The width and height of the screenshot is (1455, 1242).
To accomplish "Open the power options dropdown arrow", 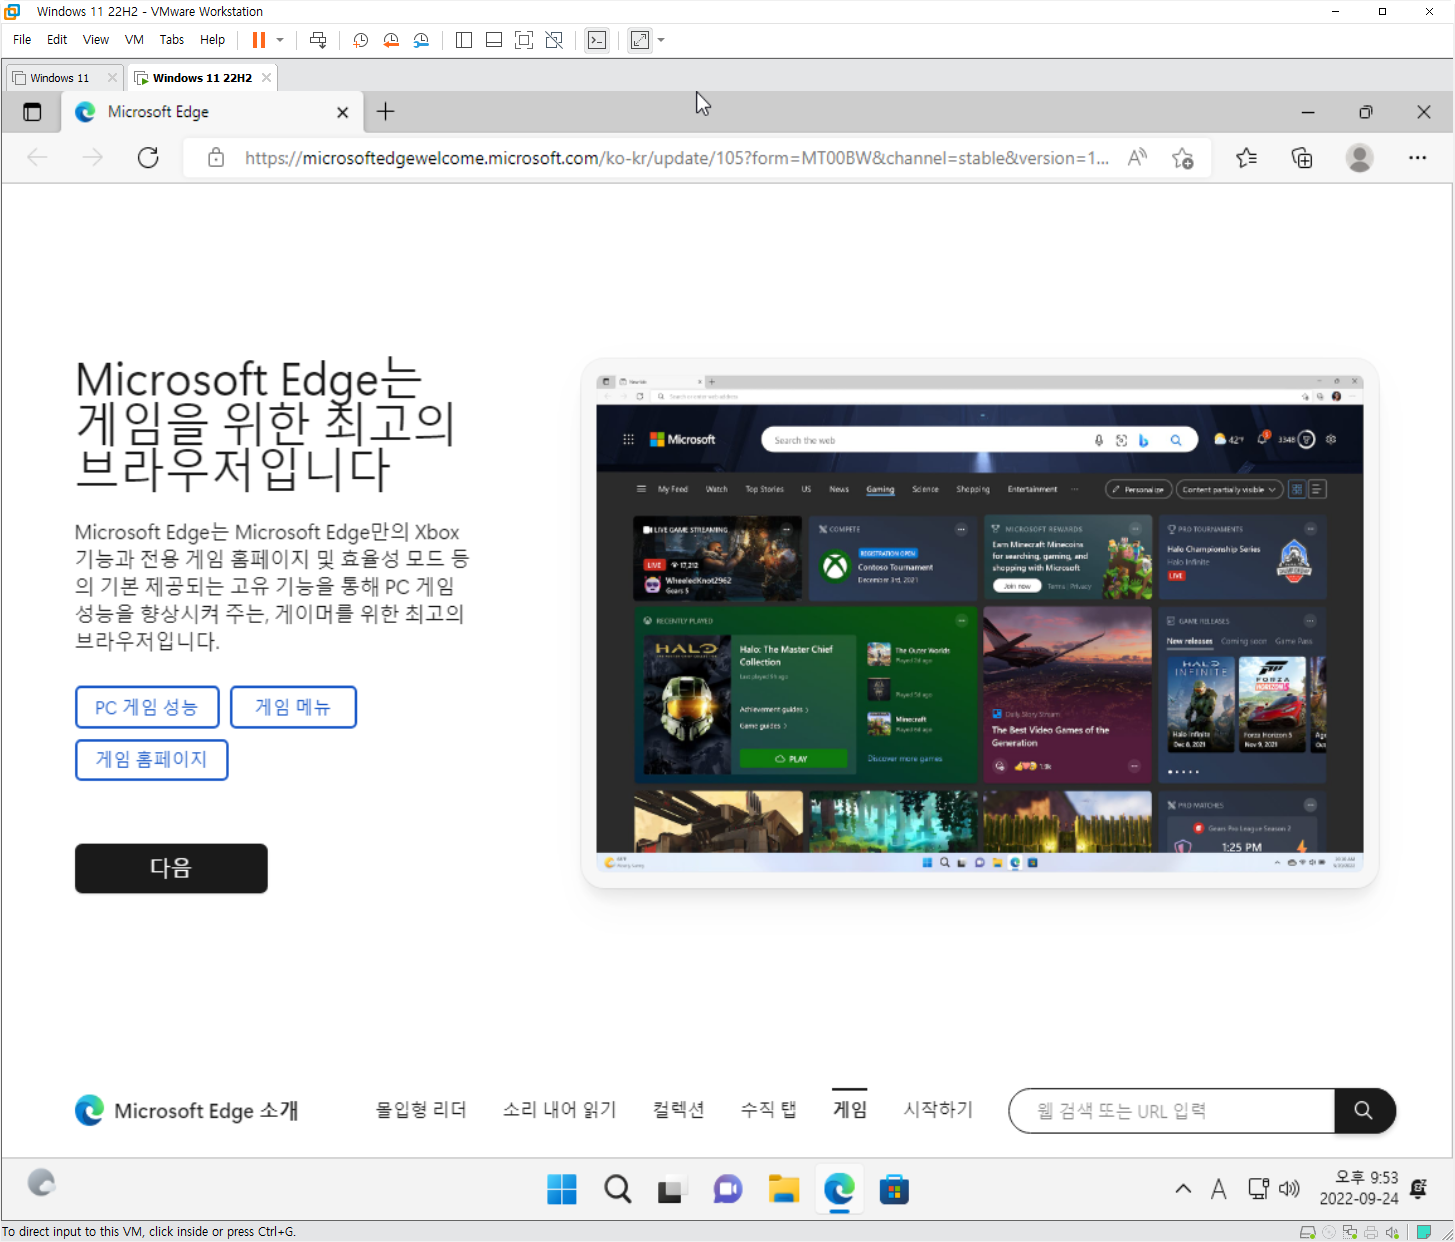I will pos(280,40).
